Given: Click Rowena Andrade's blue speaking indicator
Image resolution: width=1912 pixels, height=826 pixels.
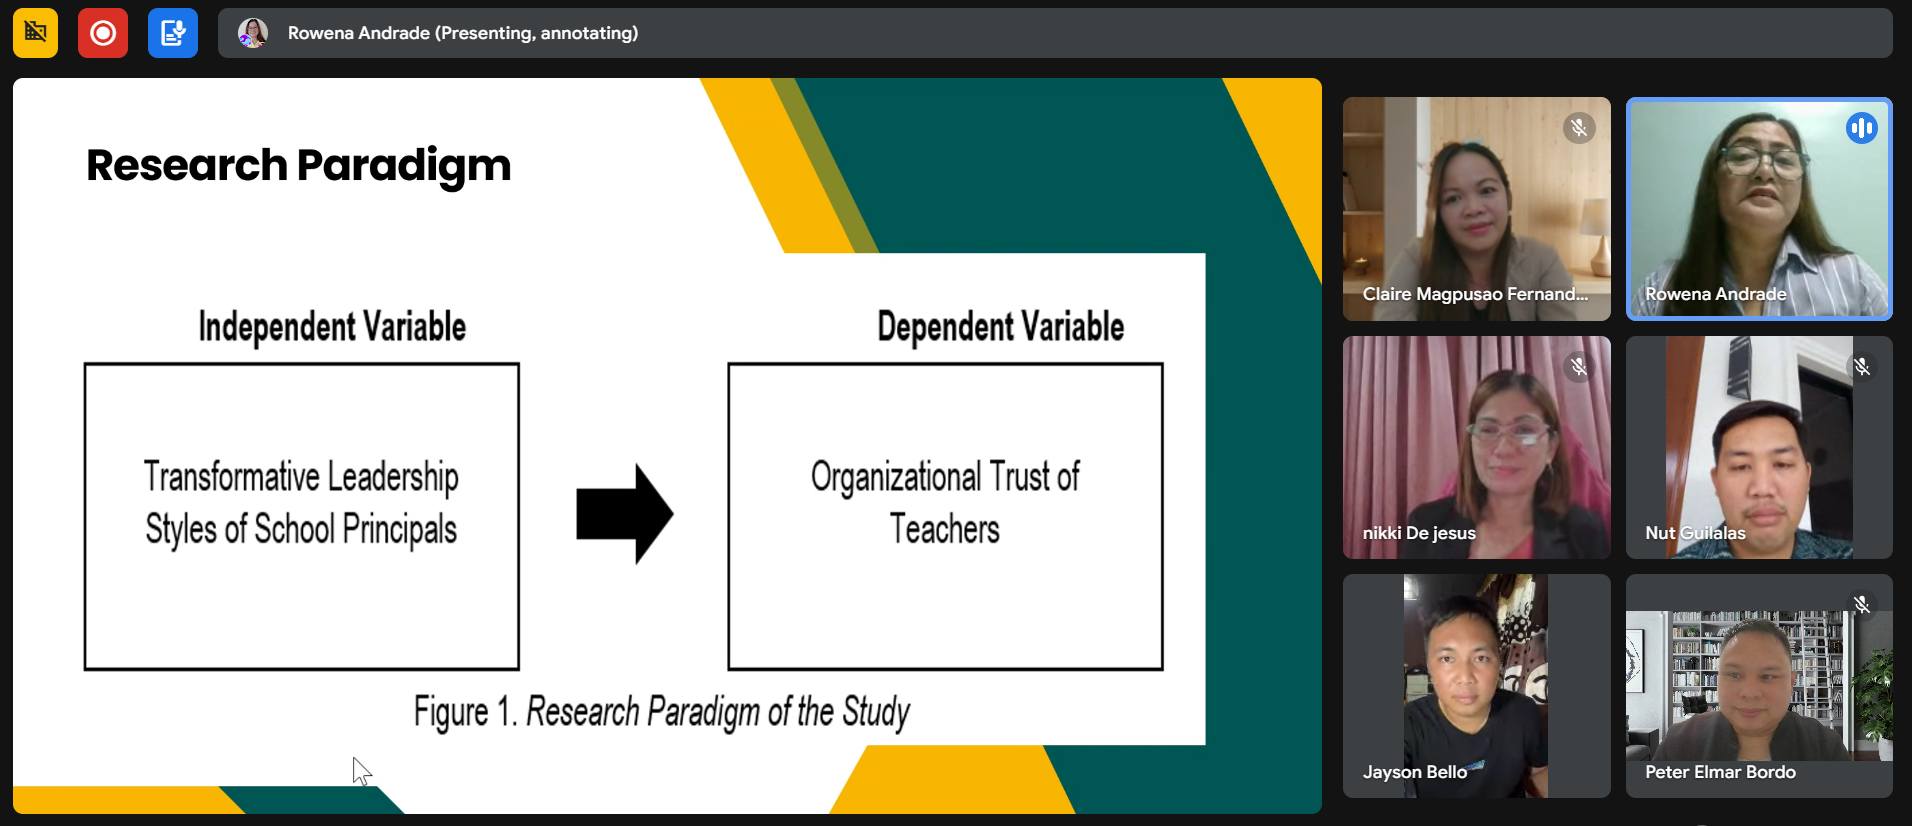Looking at the screenshot, I should (1861, 128).
